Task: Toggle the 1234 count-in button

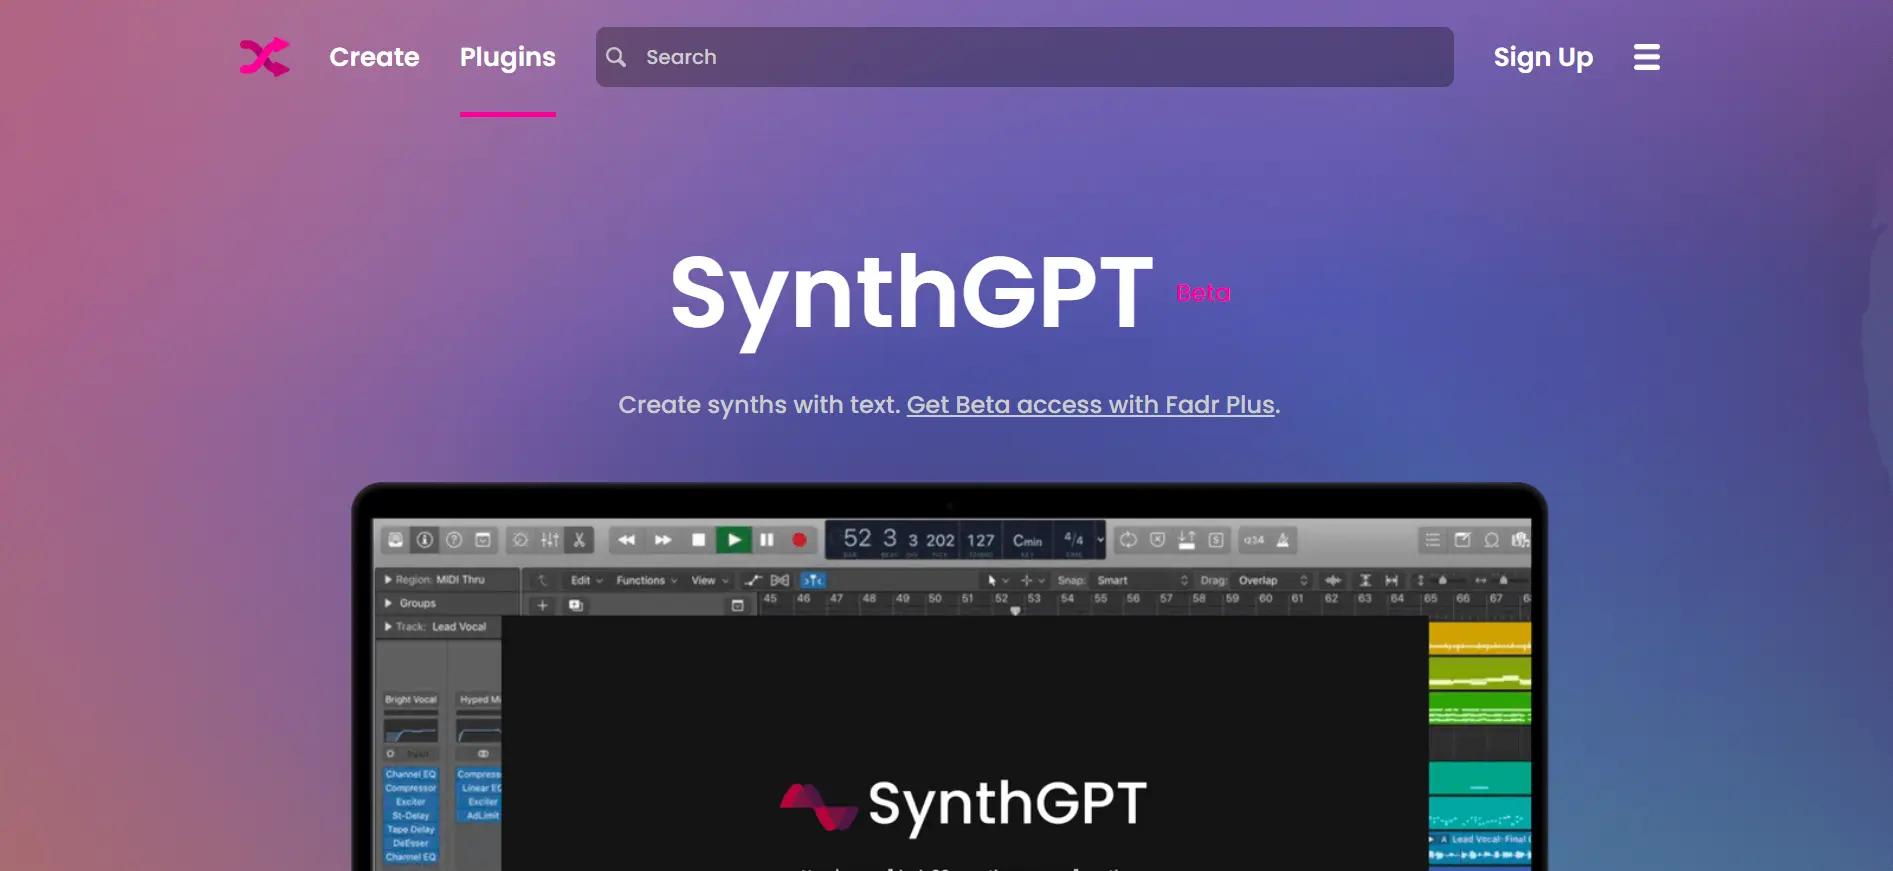Action: (x=1254, y=540)
